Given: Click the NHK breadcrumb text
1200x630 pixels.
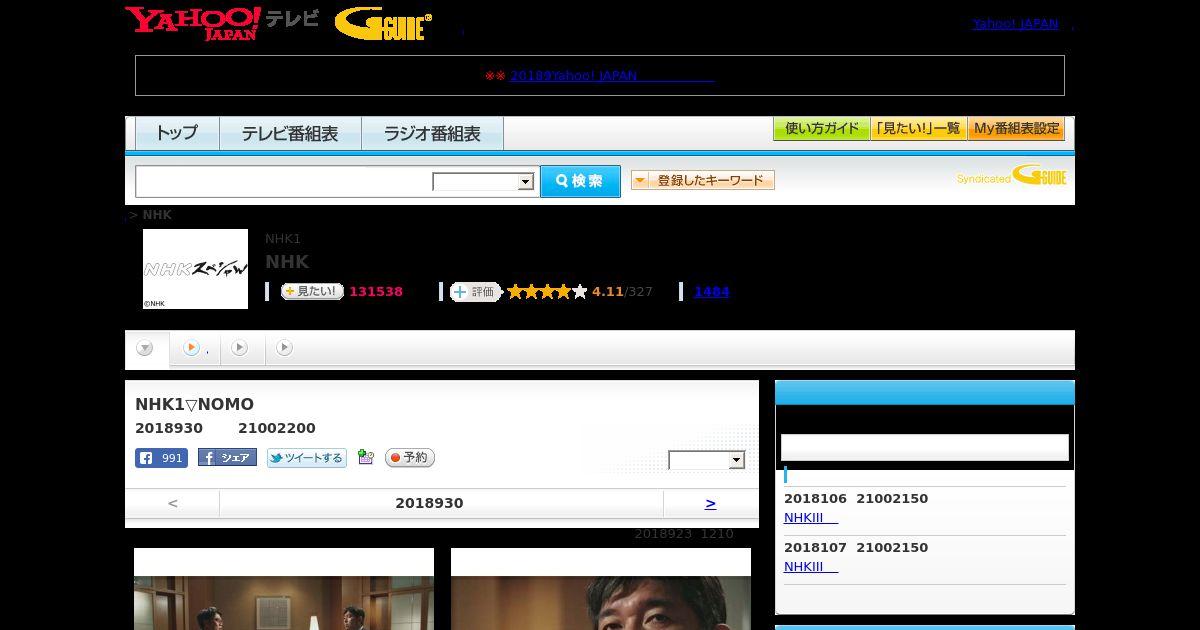Looking at the screenshot, I should click(157, 215).
